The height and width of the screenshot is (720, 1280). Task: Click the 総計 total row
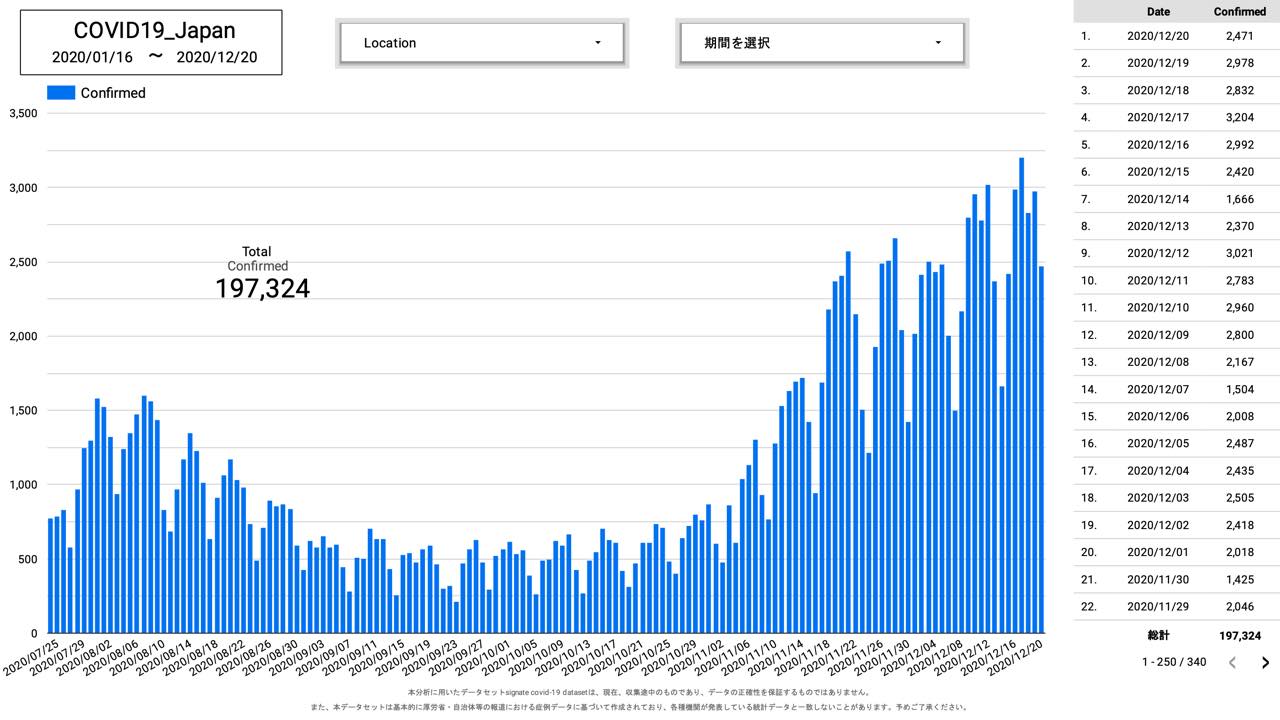coord(1176,635)
